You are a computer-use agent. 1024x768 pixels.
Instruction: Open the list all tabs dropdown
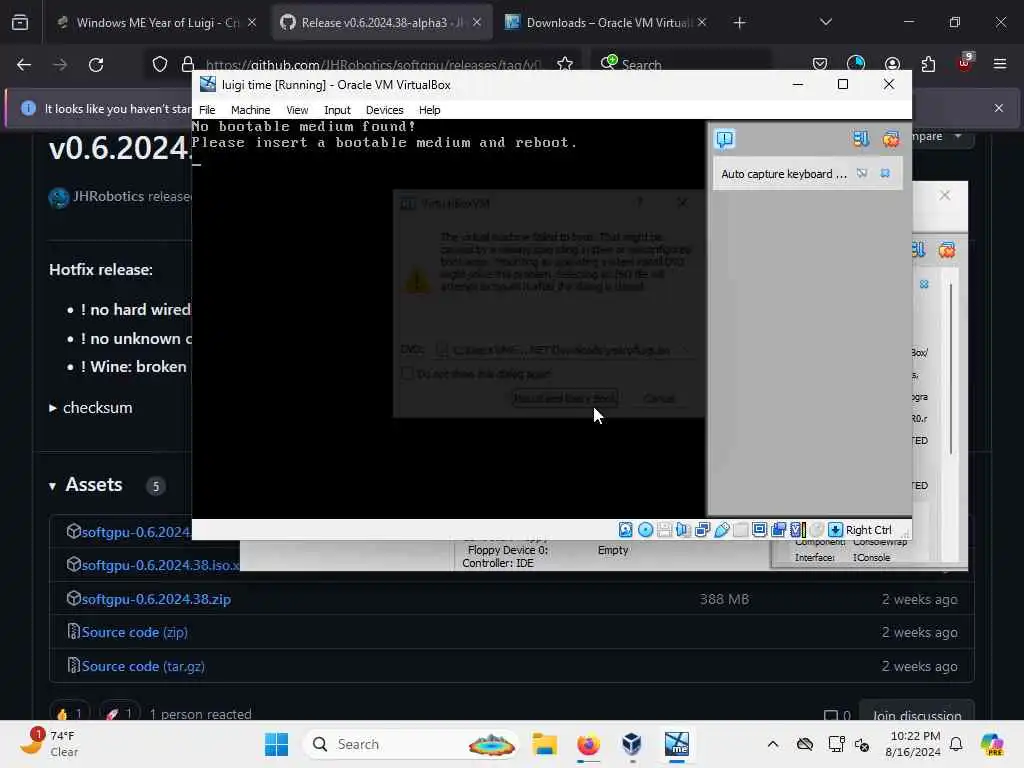pos(825,22)
